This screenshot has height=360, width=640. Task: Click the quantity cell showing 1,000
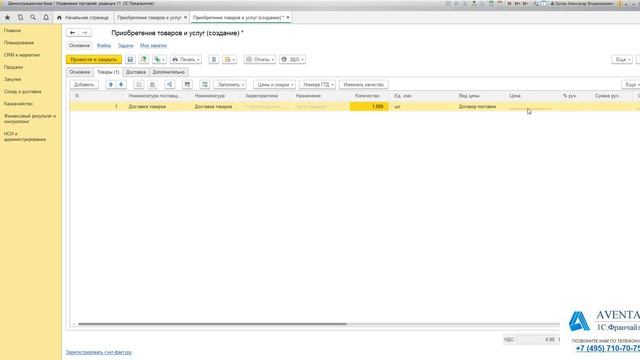click(x=369, y=107)
